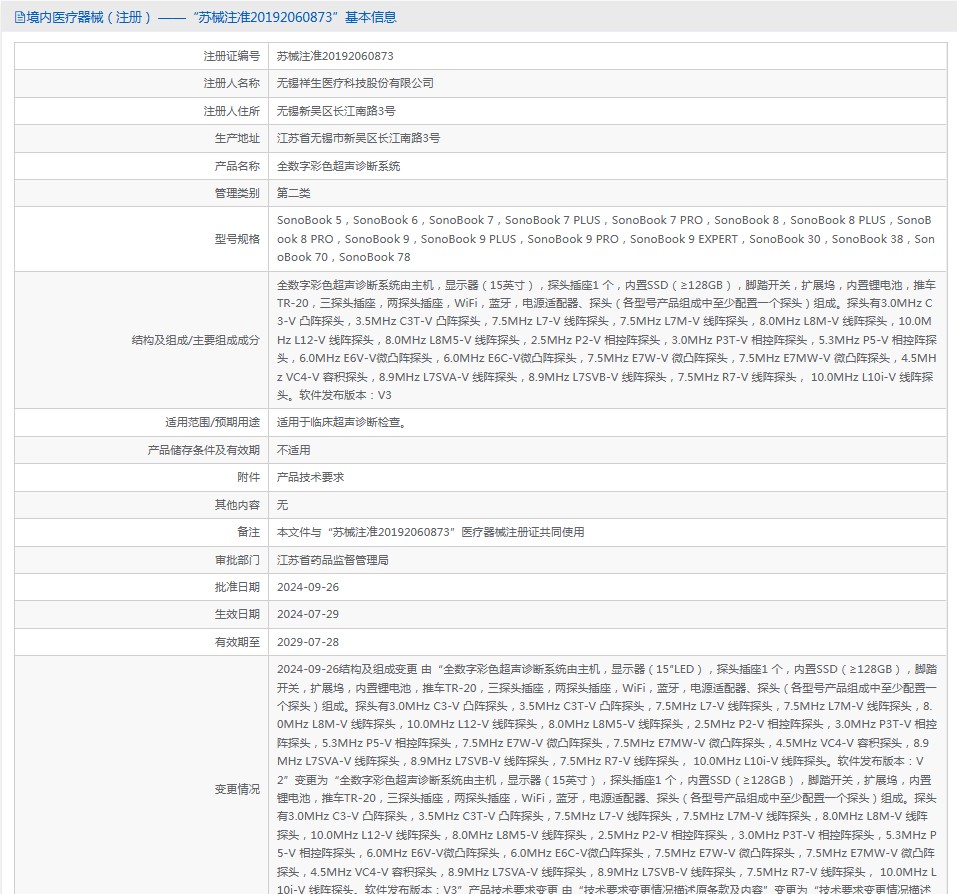Click the 型号规格 label
This screenshot has width=957, height=894.
coord(237,239)
